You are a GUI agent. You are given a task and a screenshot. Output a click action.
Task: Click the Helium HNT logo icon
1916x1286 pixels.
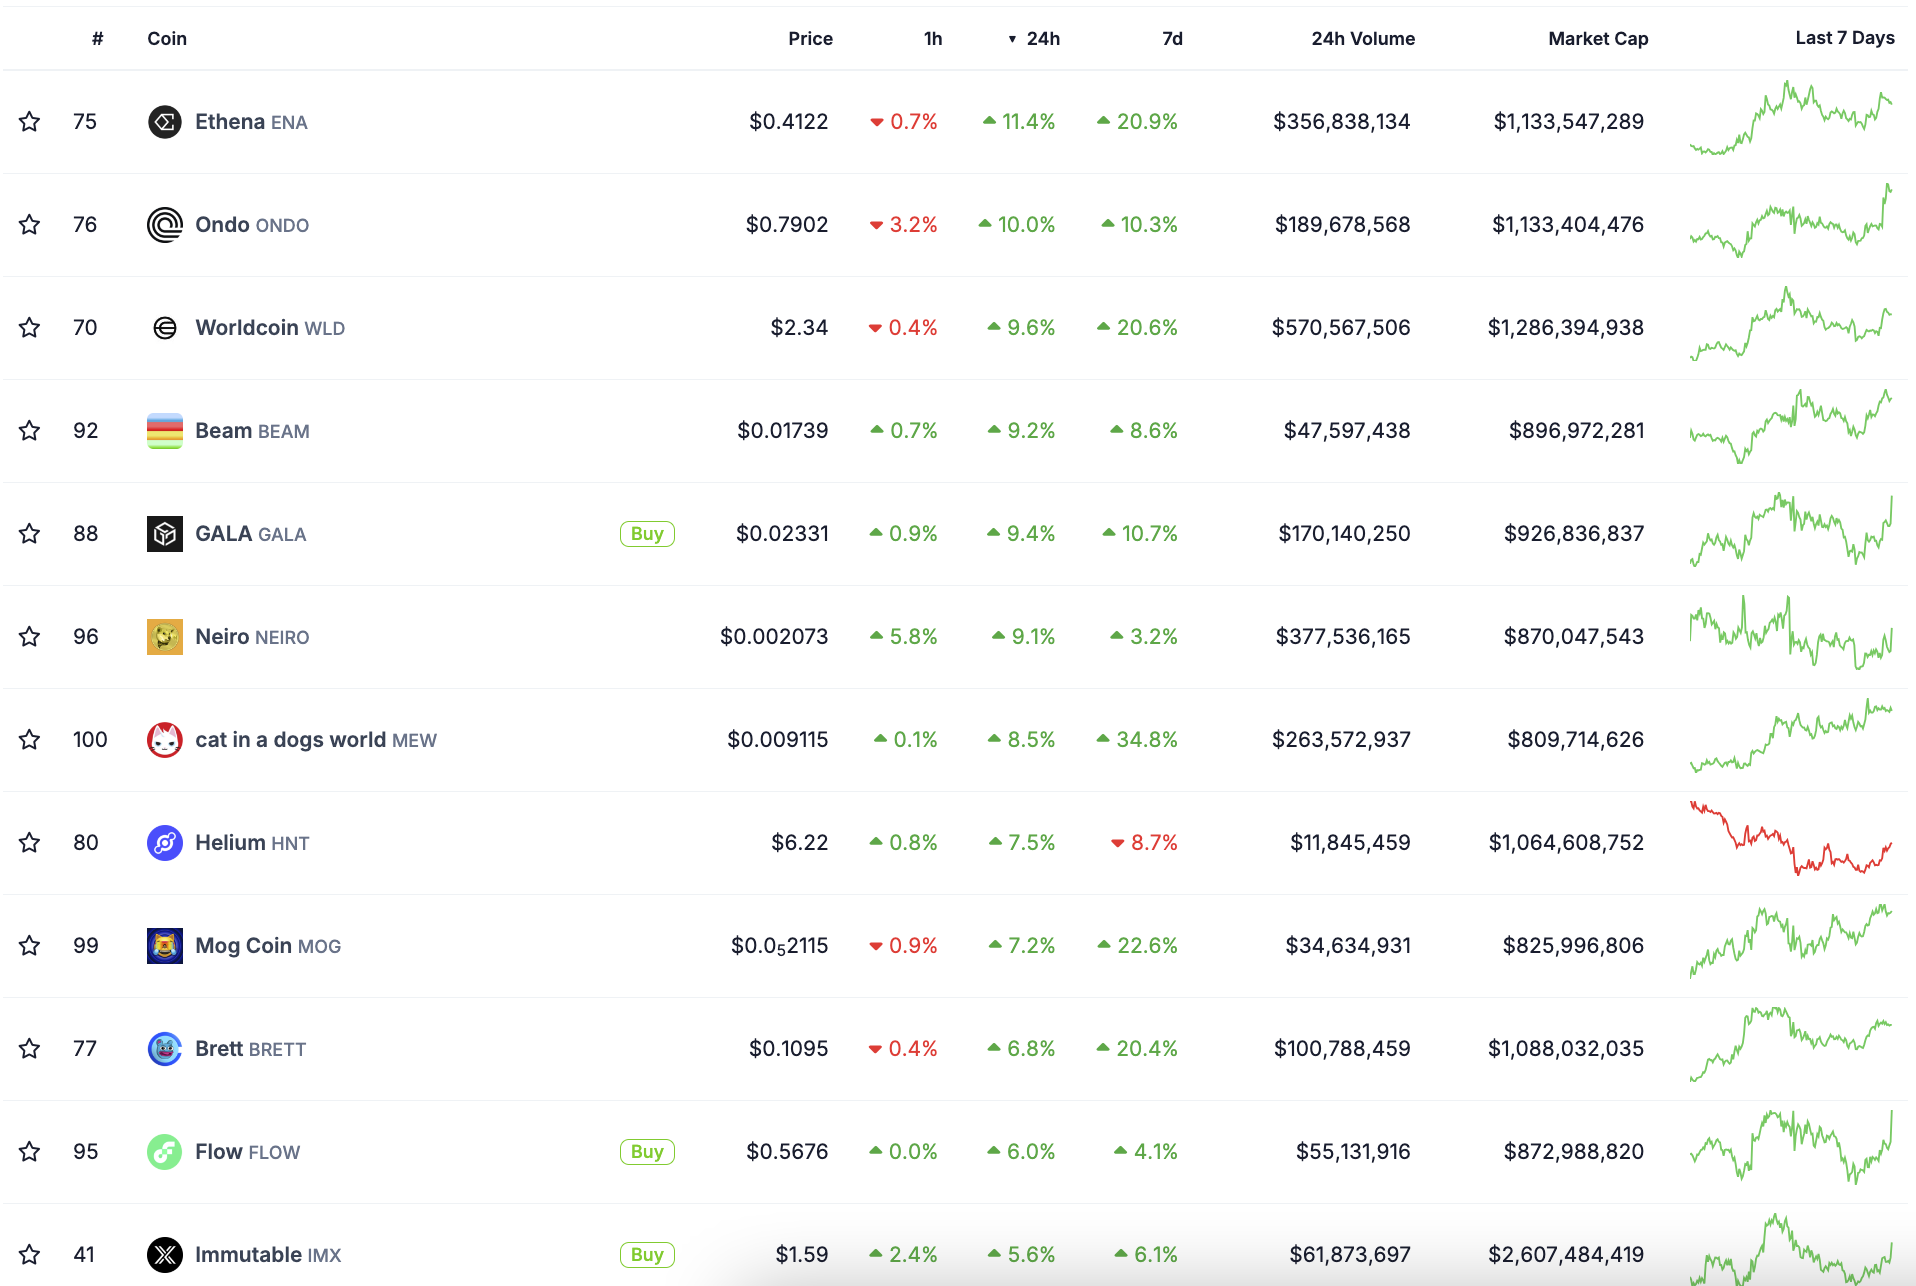point(165,843)
